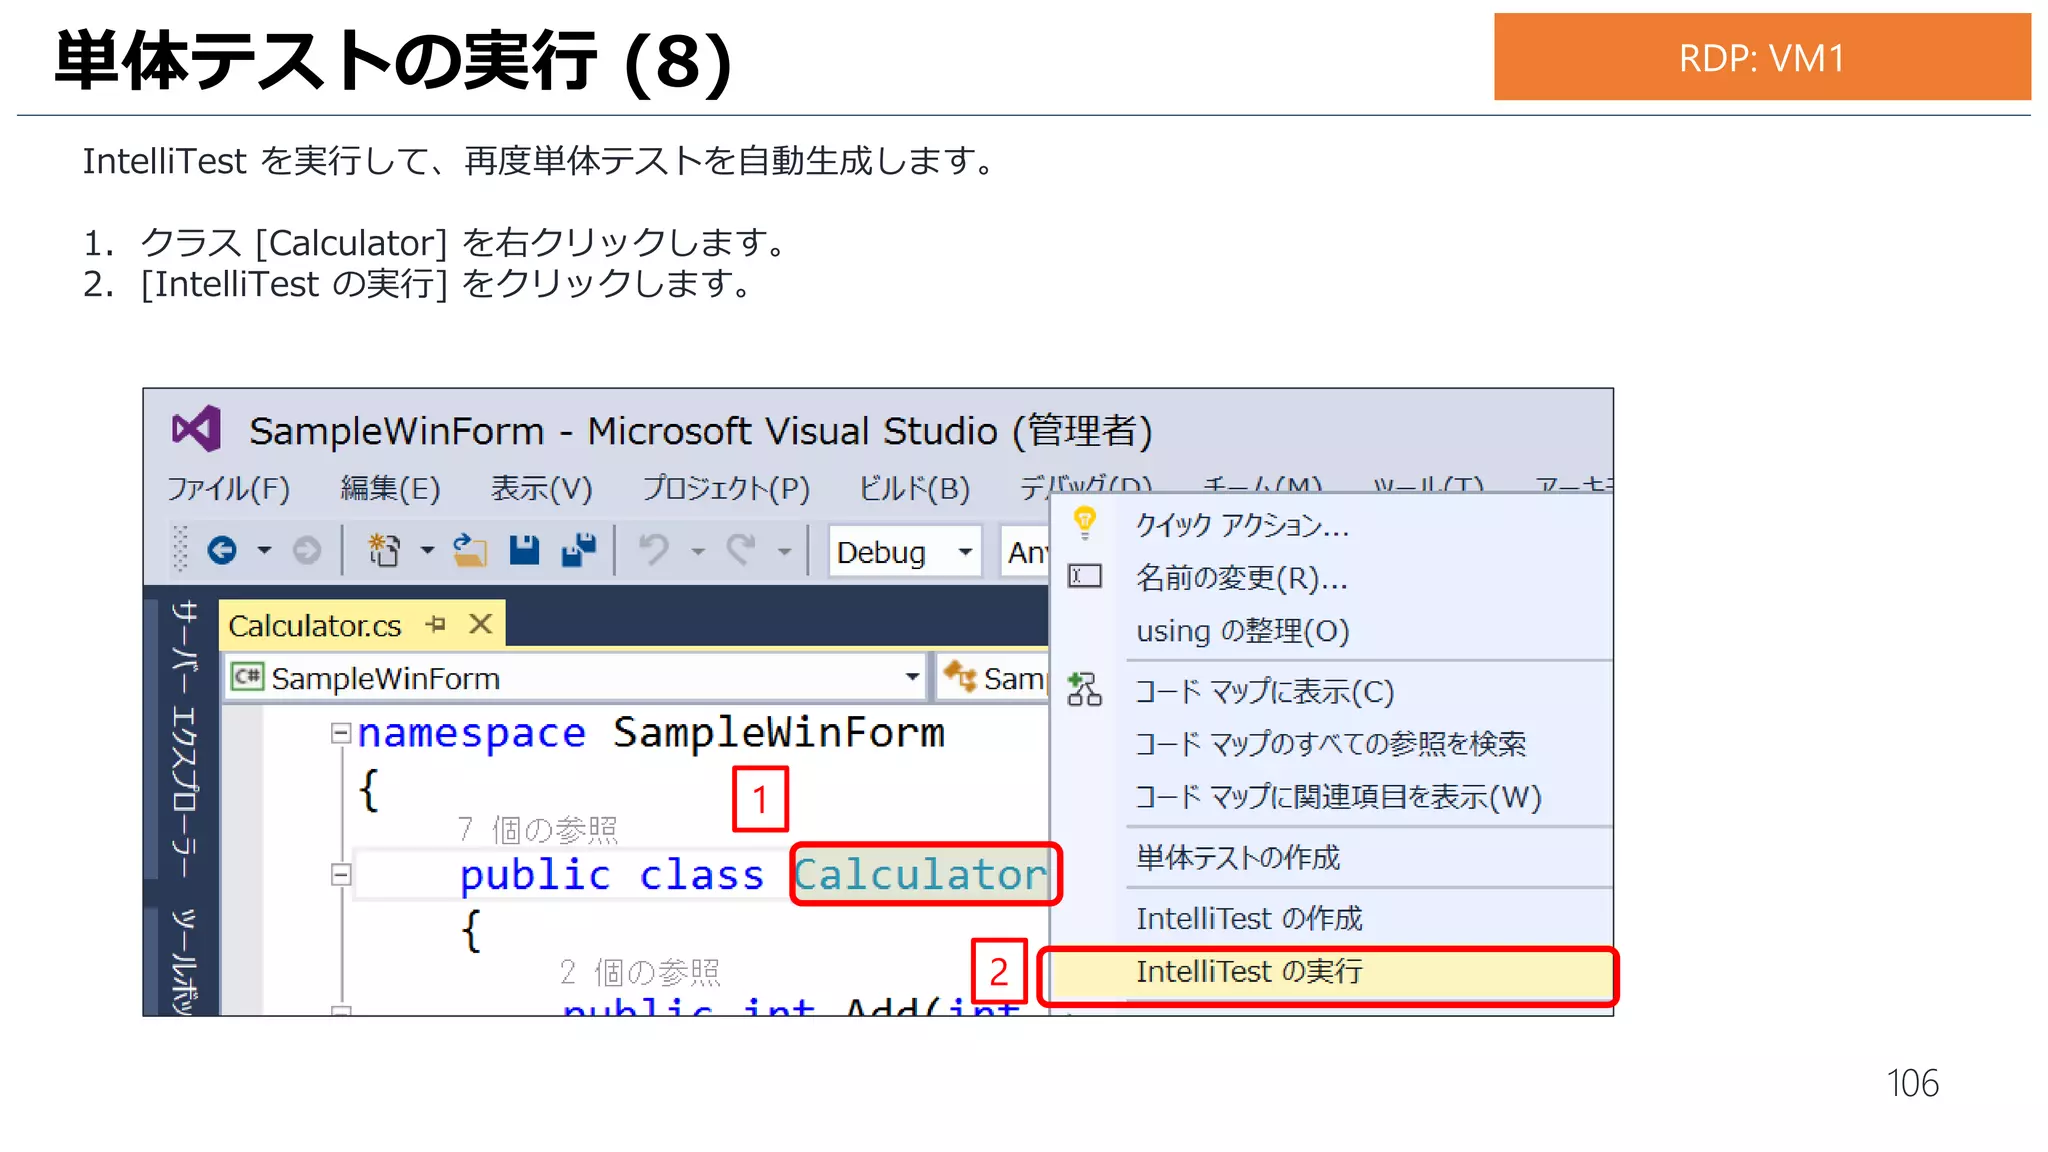Save file with single disk icon
Screen dimensions: 2048x1152
pos(524,550)
